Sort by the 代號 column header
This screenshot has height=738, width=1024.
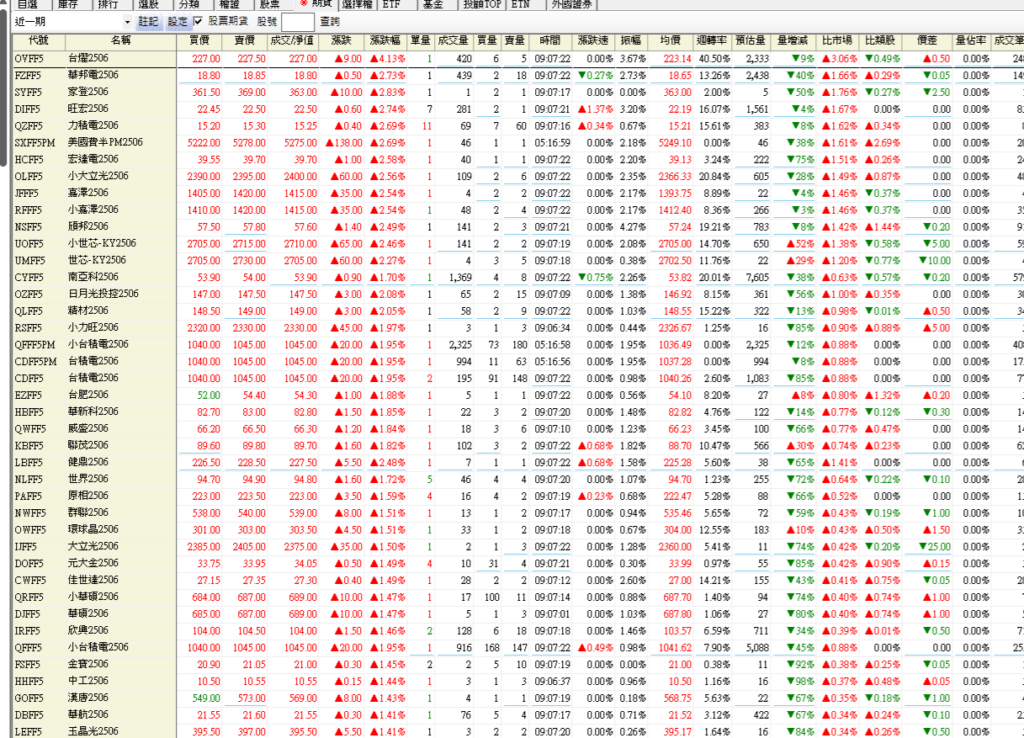39,40
